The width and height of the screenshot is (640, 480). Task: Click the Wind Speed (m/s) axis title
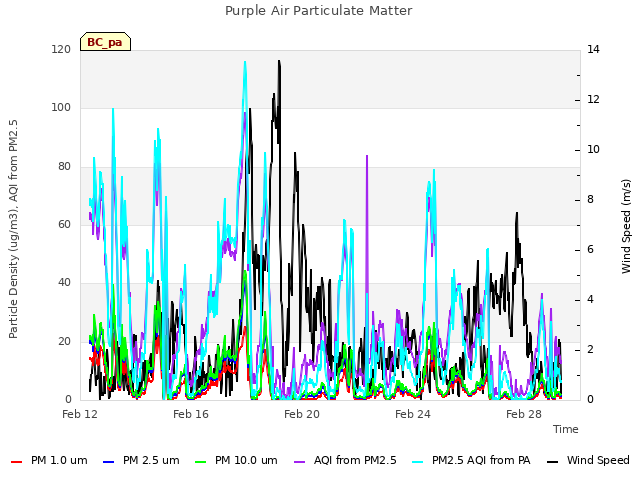tap(626, 226)
